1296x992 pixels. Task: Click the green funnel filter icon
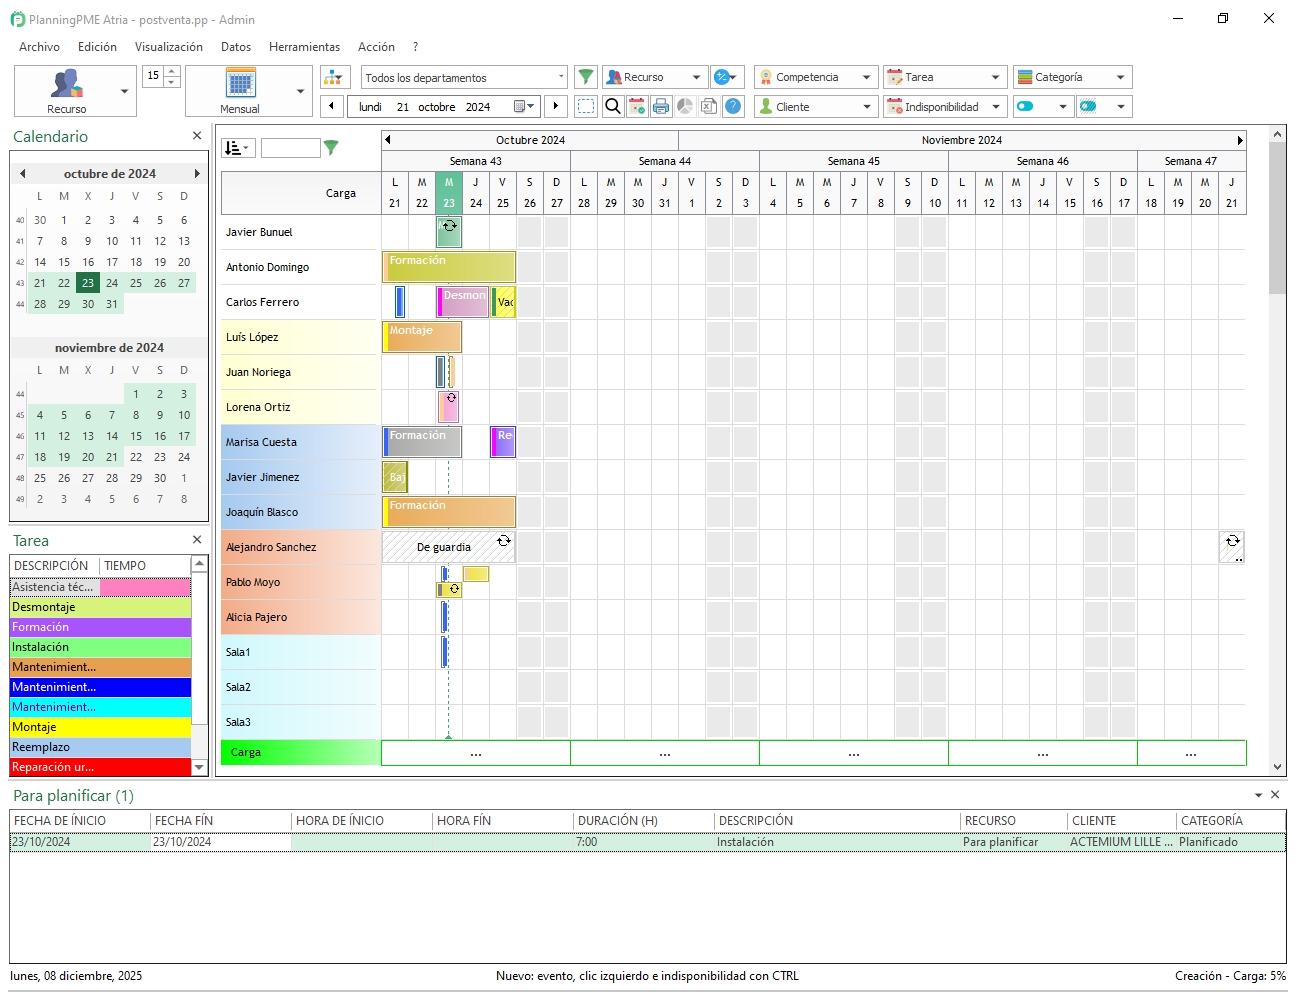586,76
